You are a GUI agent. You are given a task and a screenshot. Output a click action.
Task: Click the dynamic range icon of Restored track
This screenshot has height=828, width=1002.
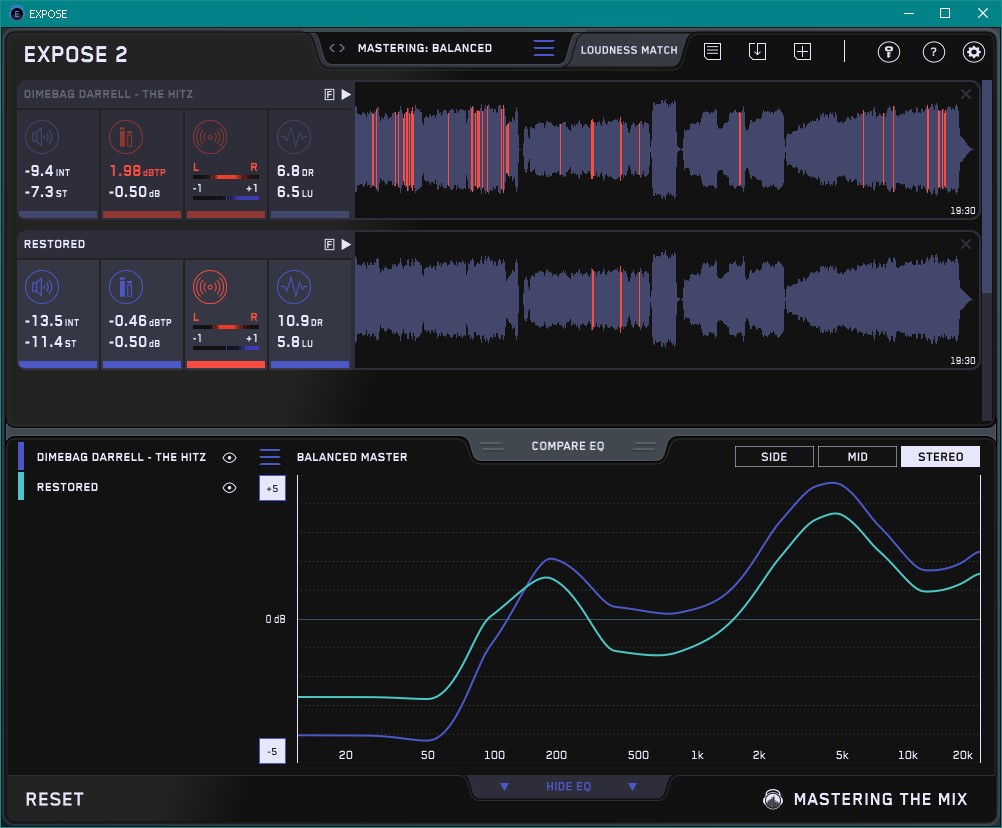(292, 288)
